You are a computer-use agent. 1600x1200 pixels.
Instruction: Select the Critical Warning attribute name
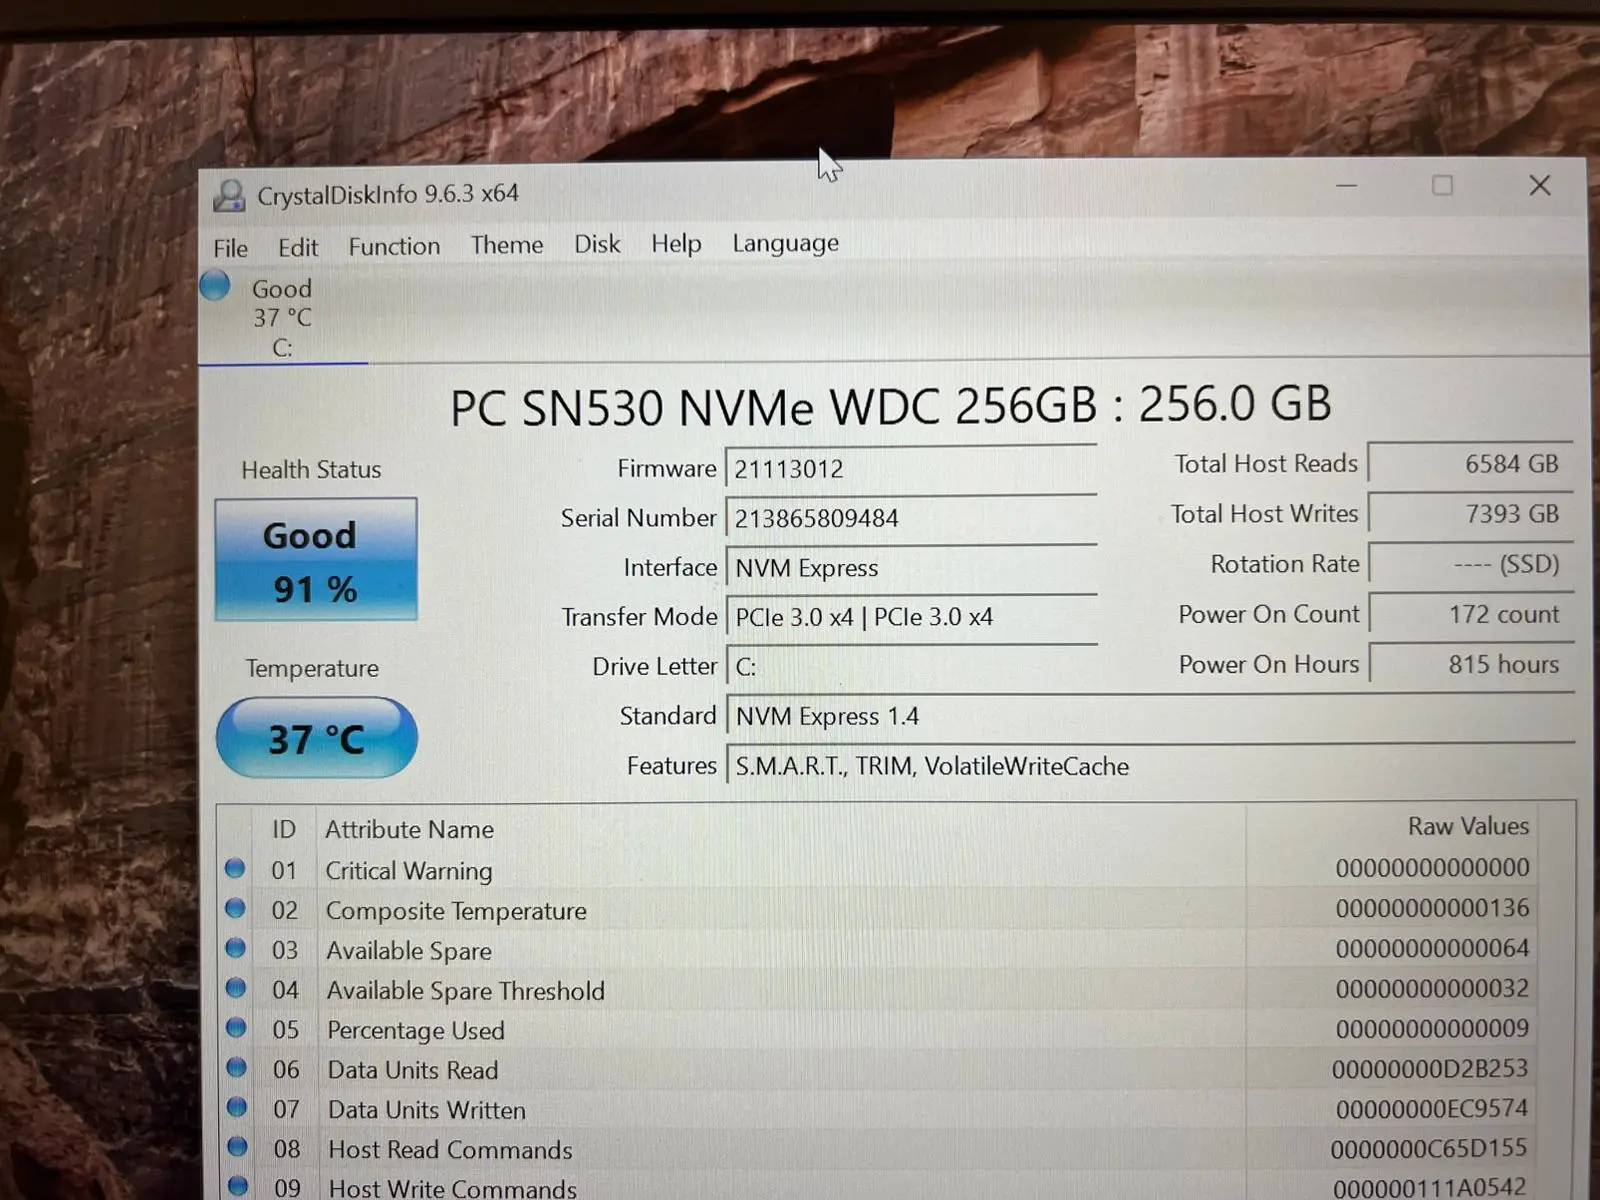click(x=409, y=871)
